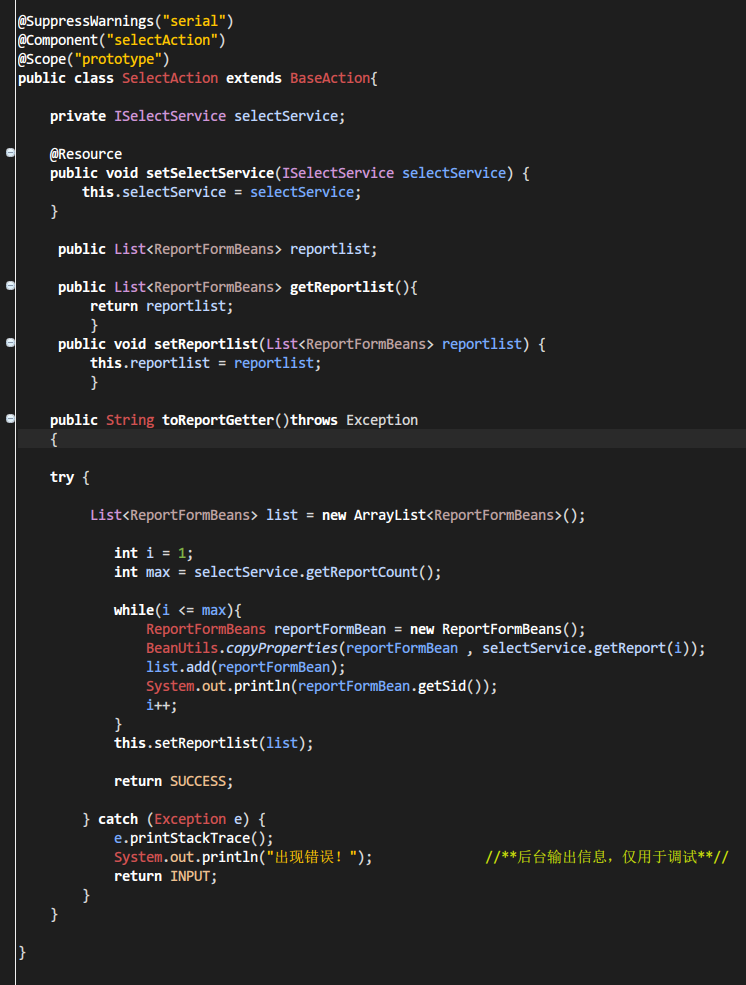746x985 pixels.
Task: Click the 'return reportlist;' statement
Action: [x=161, y=307]
